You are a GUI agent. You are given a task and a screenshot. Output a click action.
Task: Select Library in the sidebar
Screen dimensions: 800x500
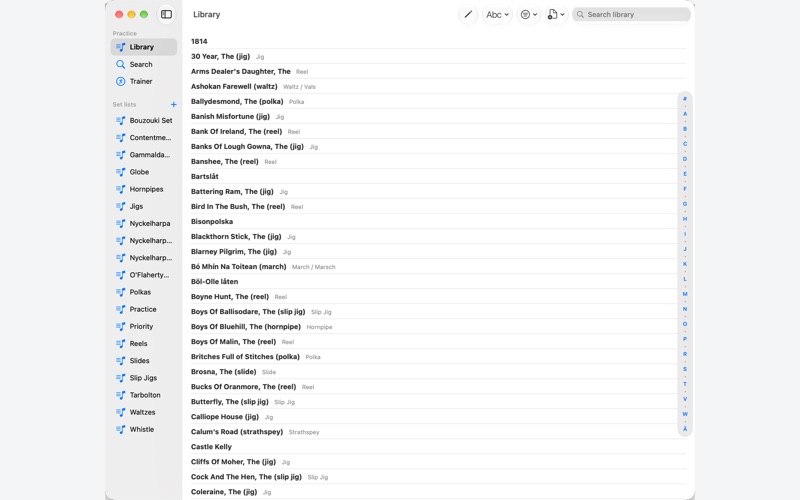coord(144,47)
